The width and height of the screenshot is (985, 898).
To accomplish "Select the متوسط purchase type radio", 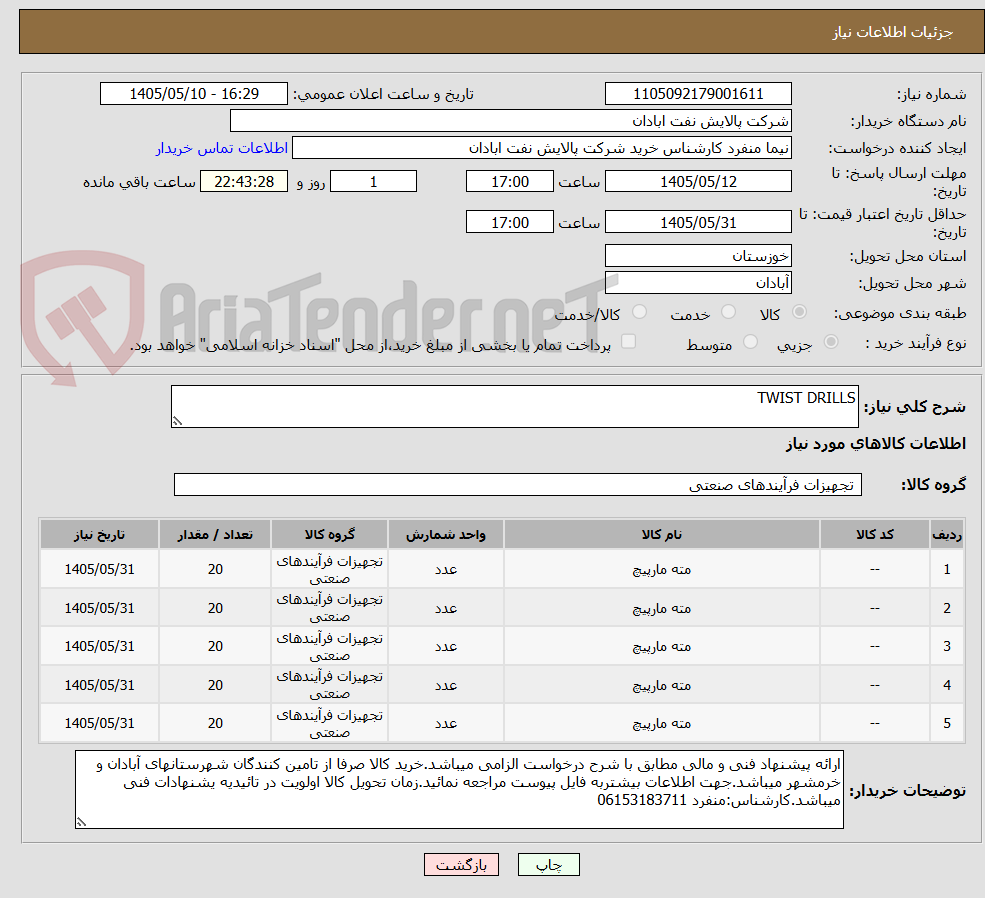I will pos(750,342).
